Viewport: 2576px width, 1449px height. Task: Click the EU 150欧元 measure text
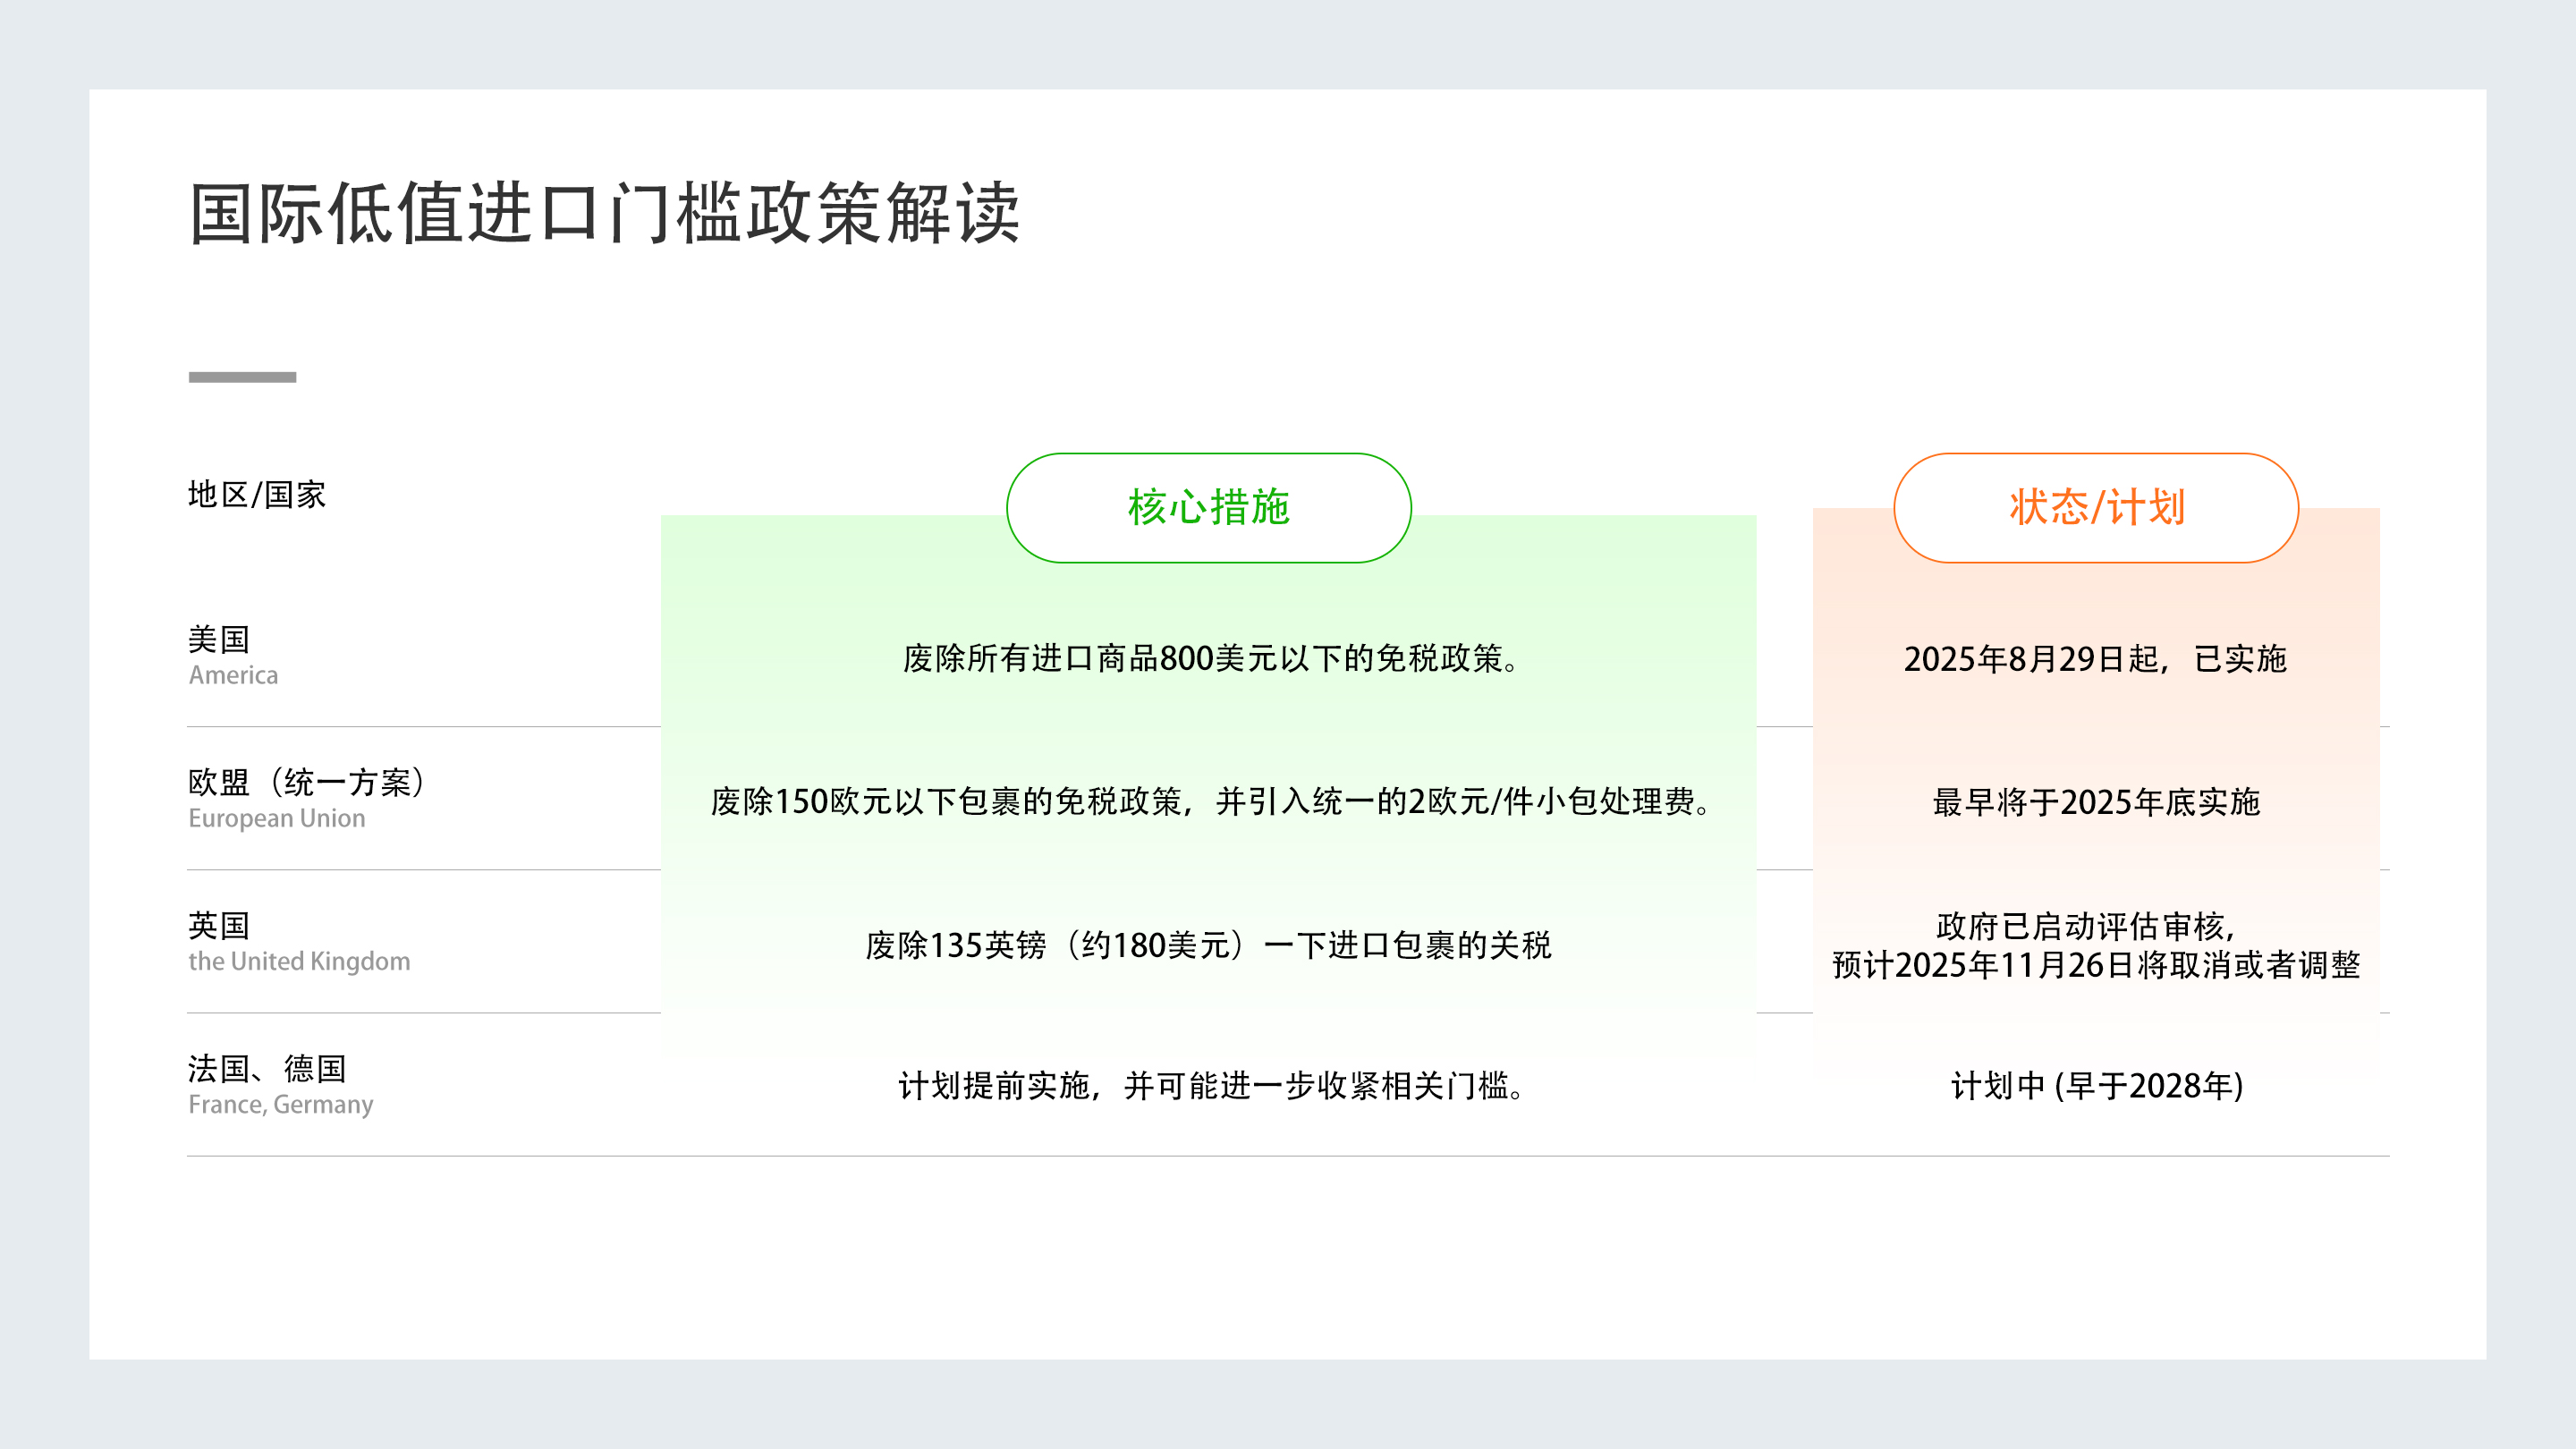point(1210,801)
